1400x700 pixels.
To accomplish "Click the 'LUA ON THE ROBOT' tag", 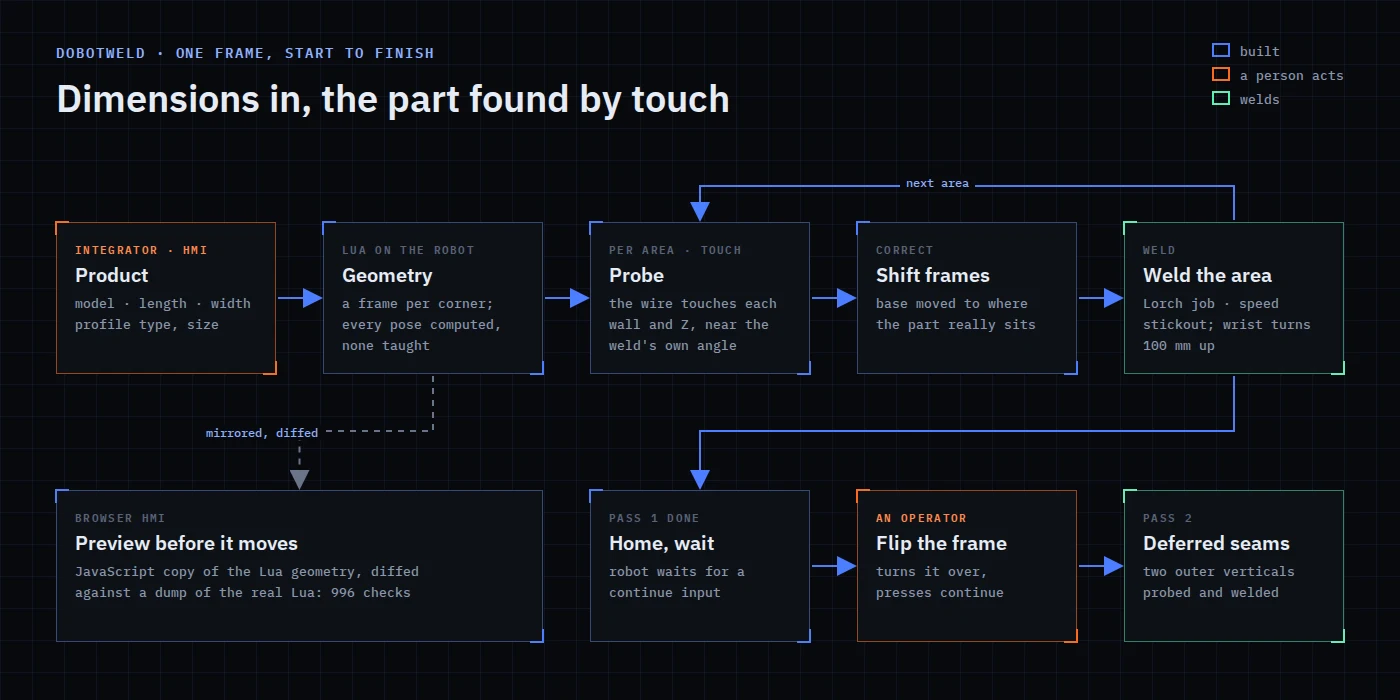I will pyautogui.click(x=408, y=250).
